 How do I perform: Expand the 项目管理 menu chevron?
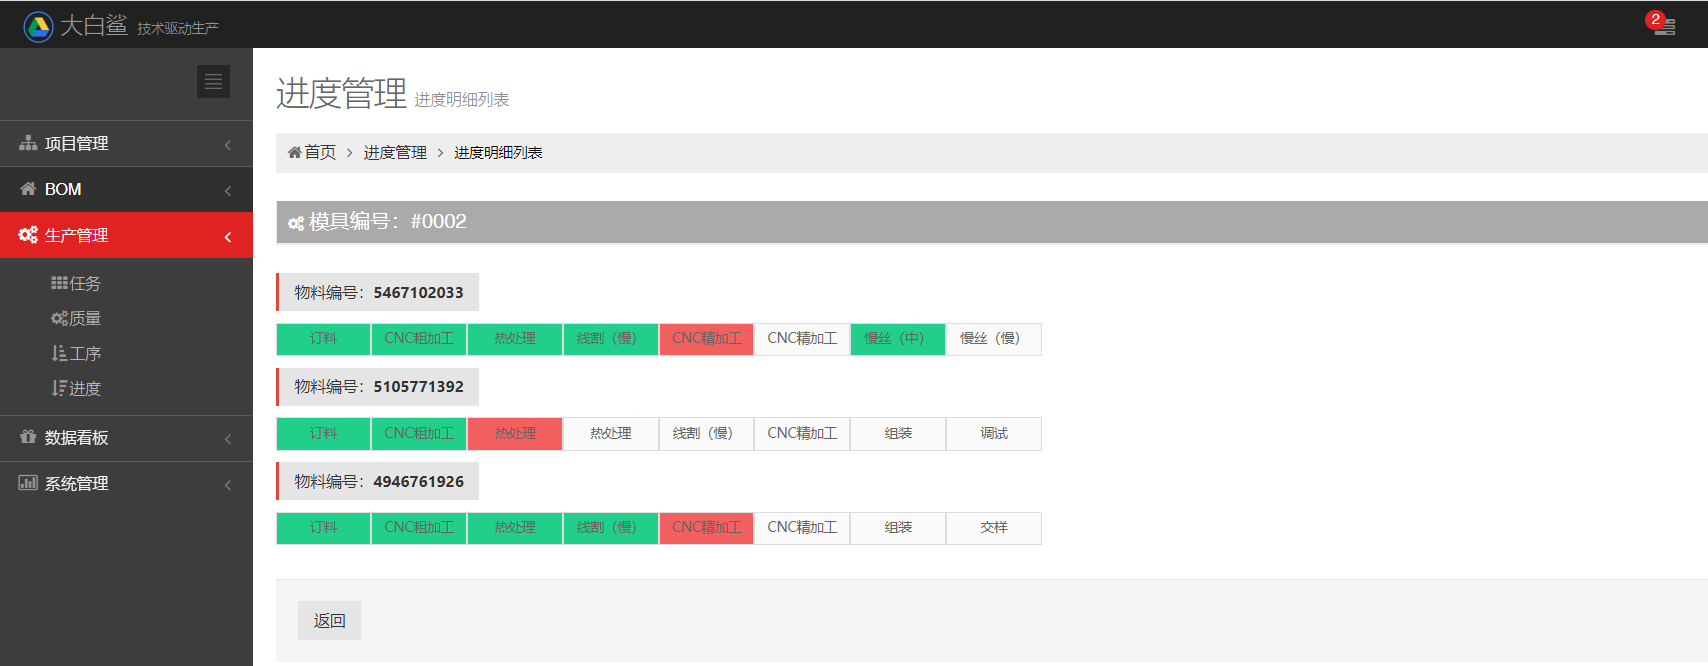[228, 145]
